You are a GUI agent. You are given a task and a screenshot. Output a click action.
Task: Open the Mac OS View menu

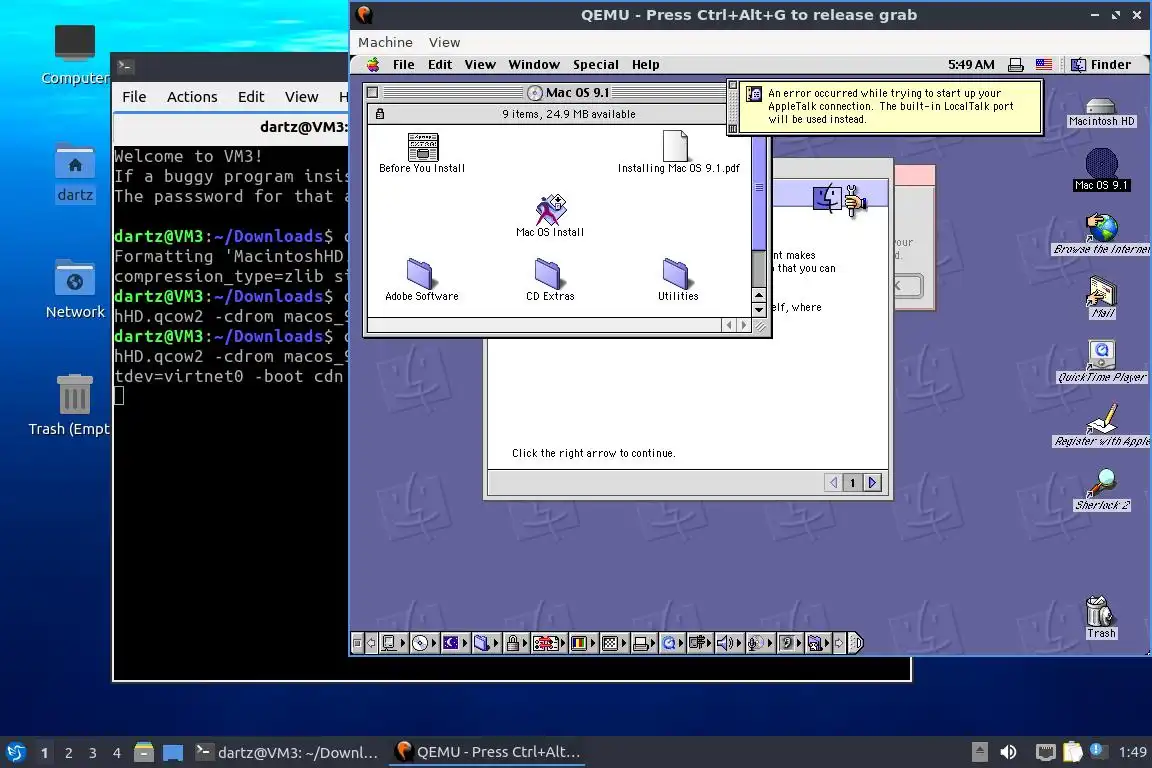[480, 65]
